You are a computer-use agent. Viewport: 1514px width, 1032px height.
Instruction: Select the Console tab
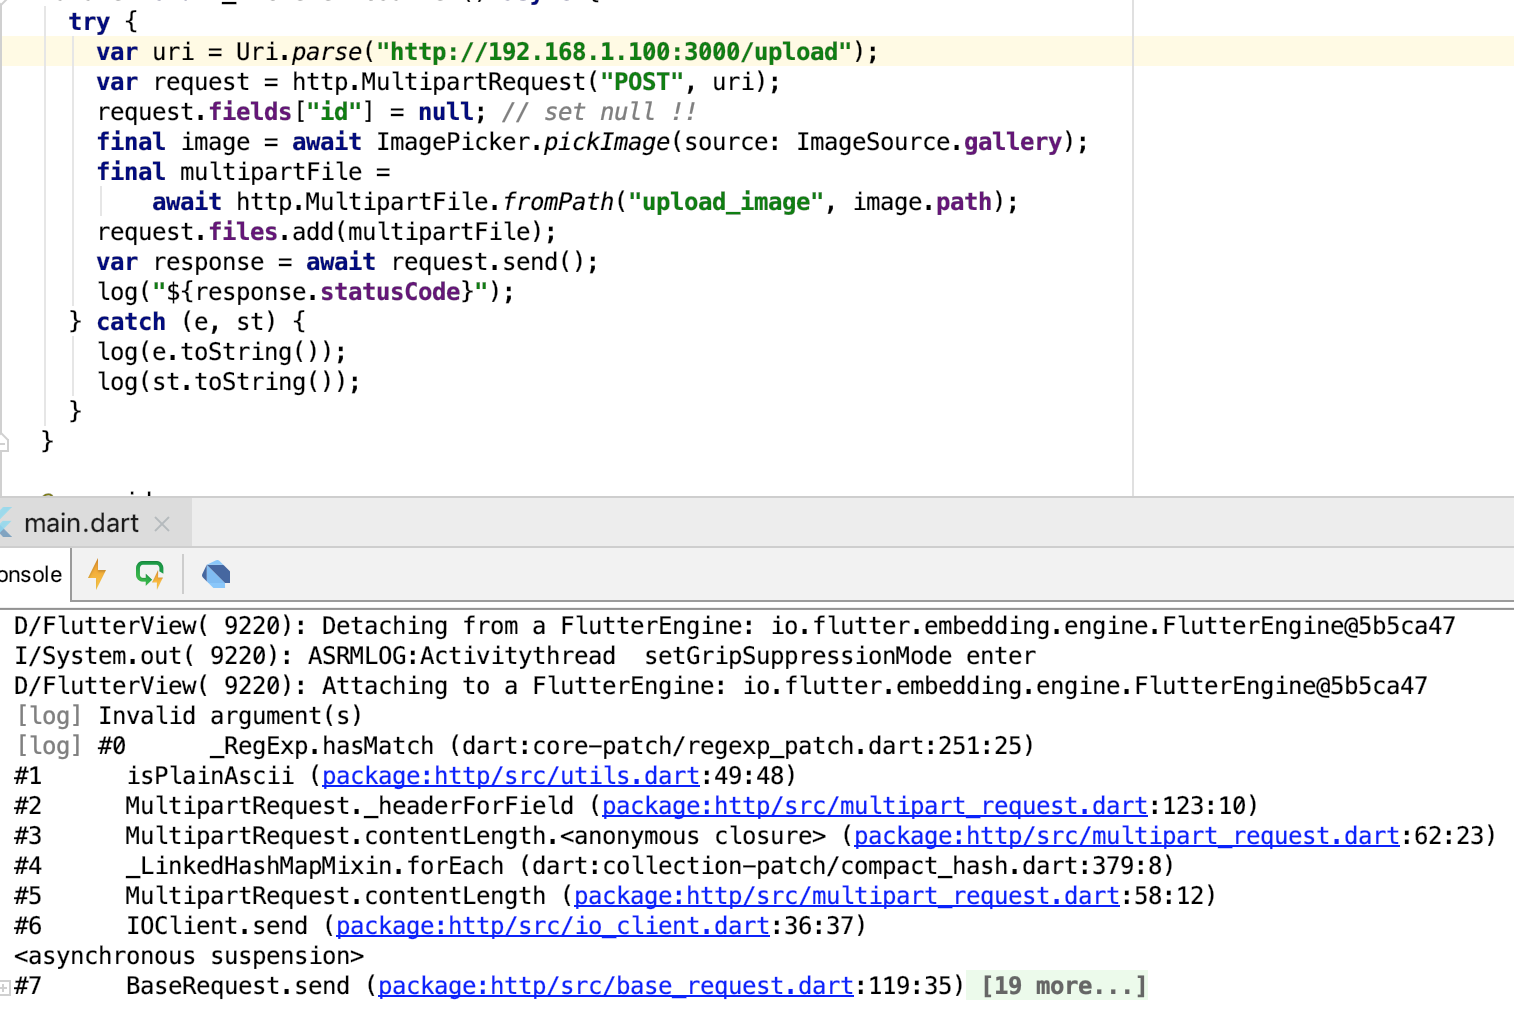(x=30, y=574)
